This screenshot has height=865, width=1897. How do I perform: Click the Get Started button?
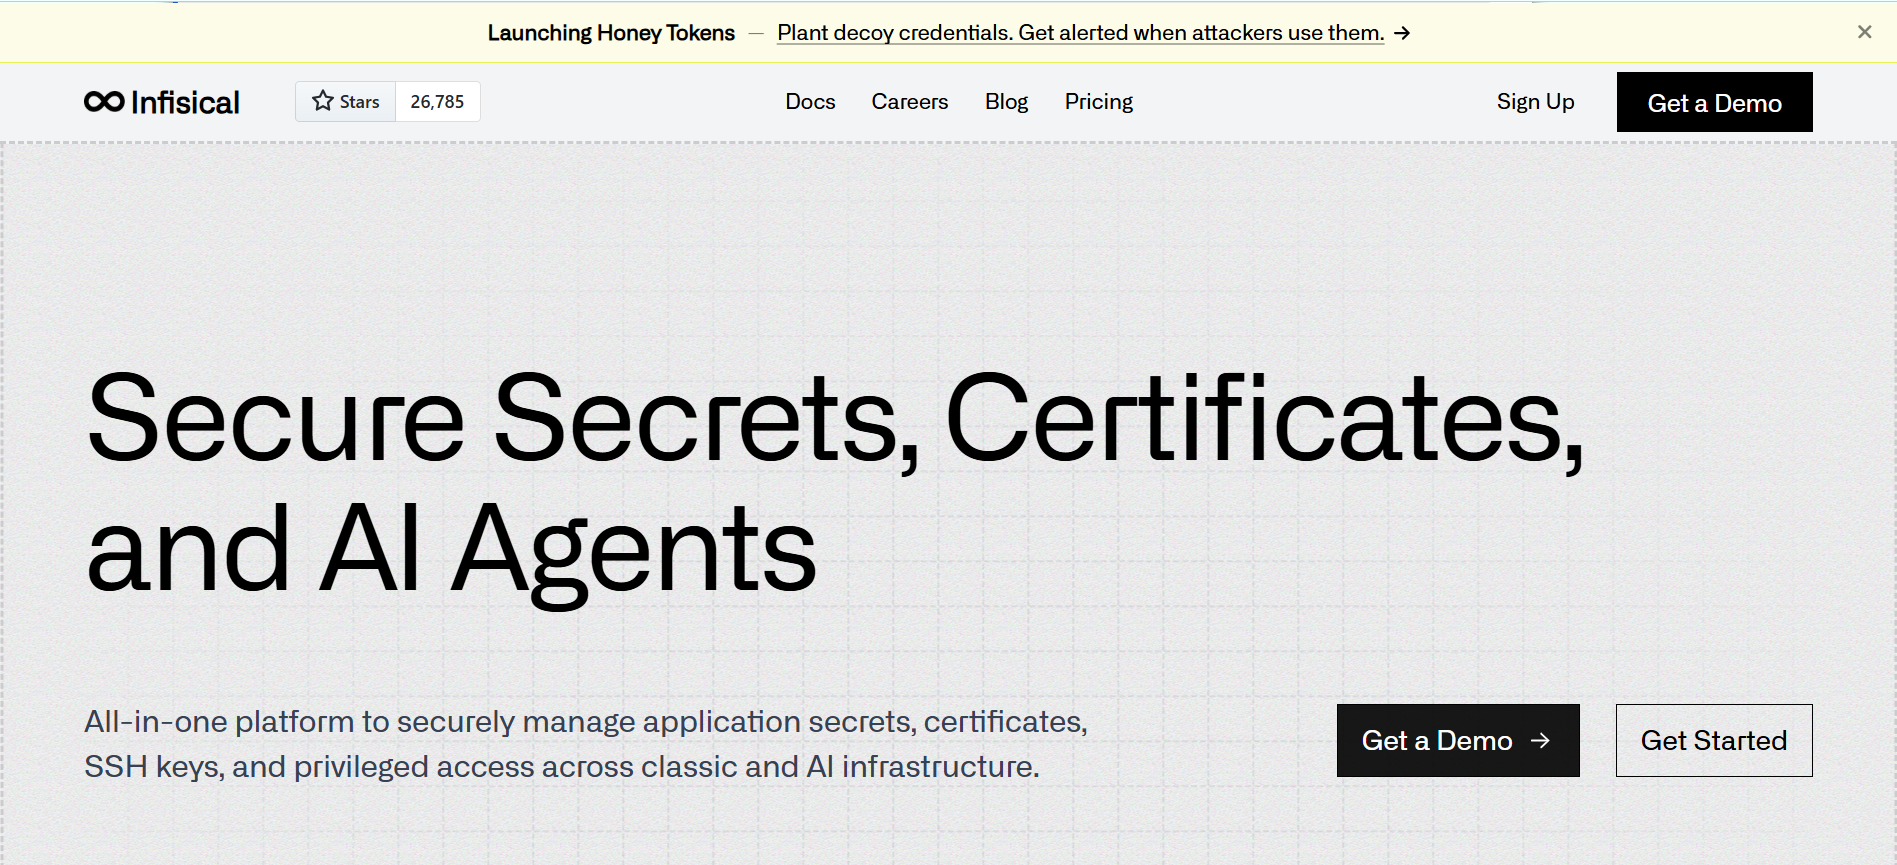pyautogui.click(x=1714, y=741)
